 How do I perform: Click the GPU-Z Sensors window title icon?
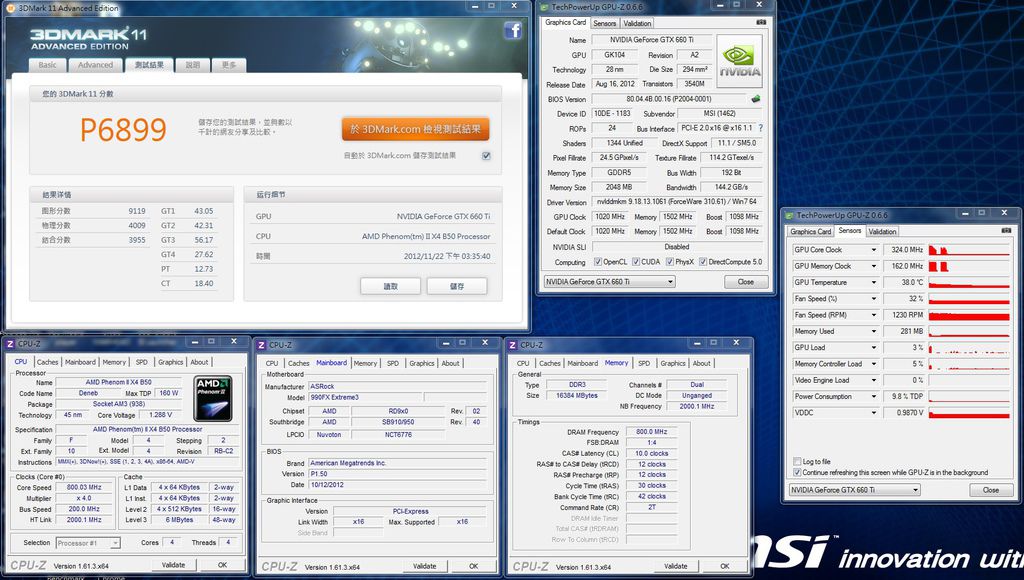pyautogui.click(x=789, y=215)
